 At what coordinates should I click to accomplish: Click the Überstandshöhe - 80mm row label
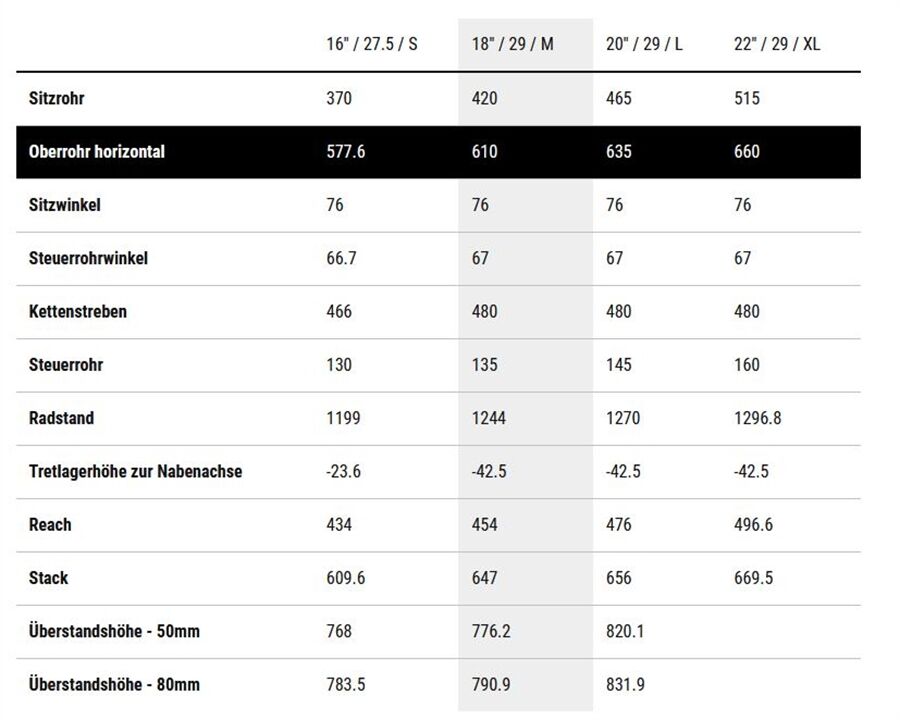point(114,685)
